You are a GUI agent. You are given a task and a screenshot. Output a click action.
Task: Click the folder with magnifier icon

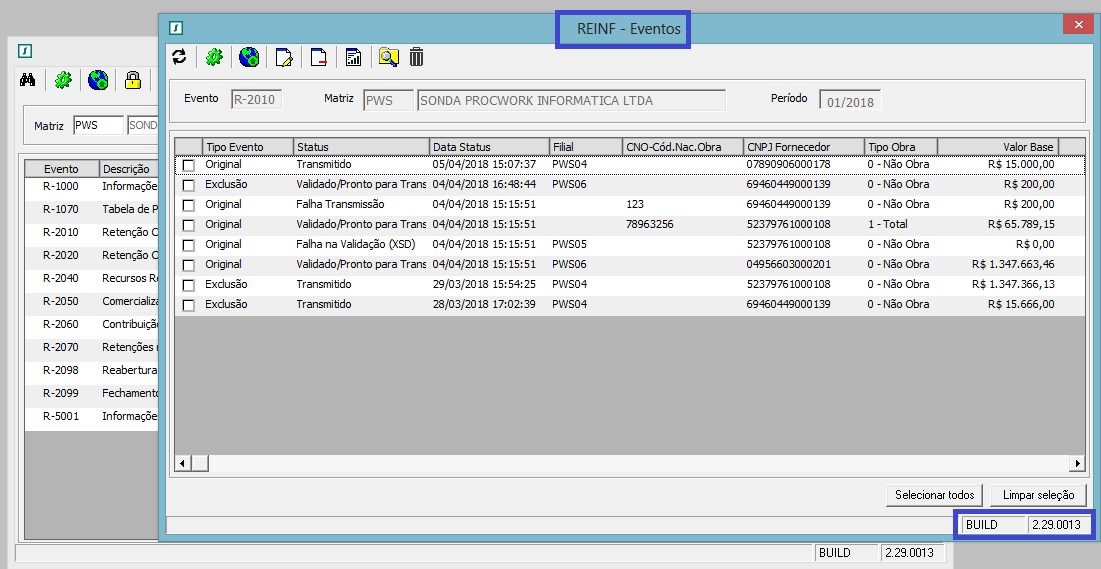388,57
